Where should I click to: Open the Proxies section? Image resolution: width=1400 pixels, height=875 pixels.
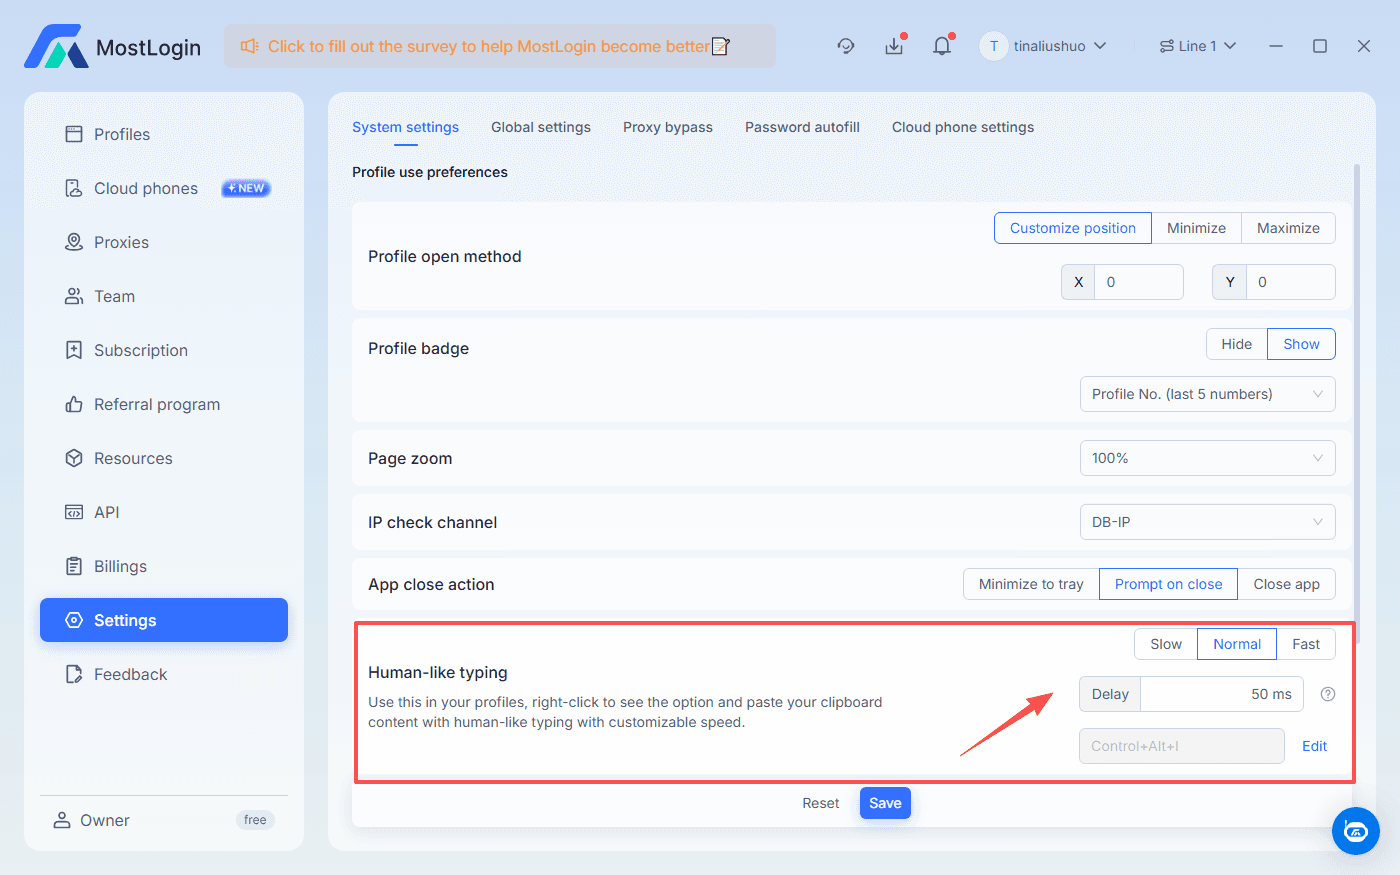point(122,241)
